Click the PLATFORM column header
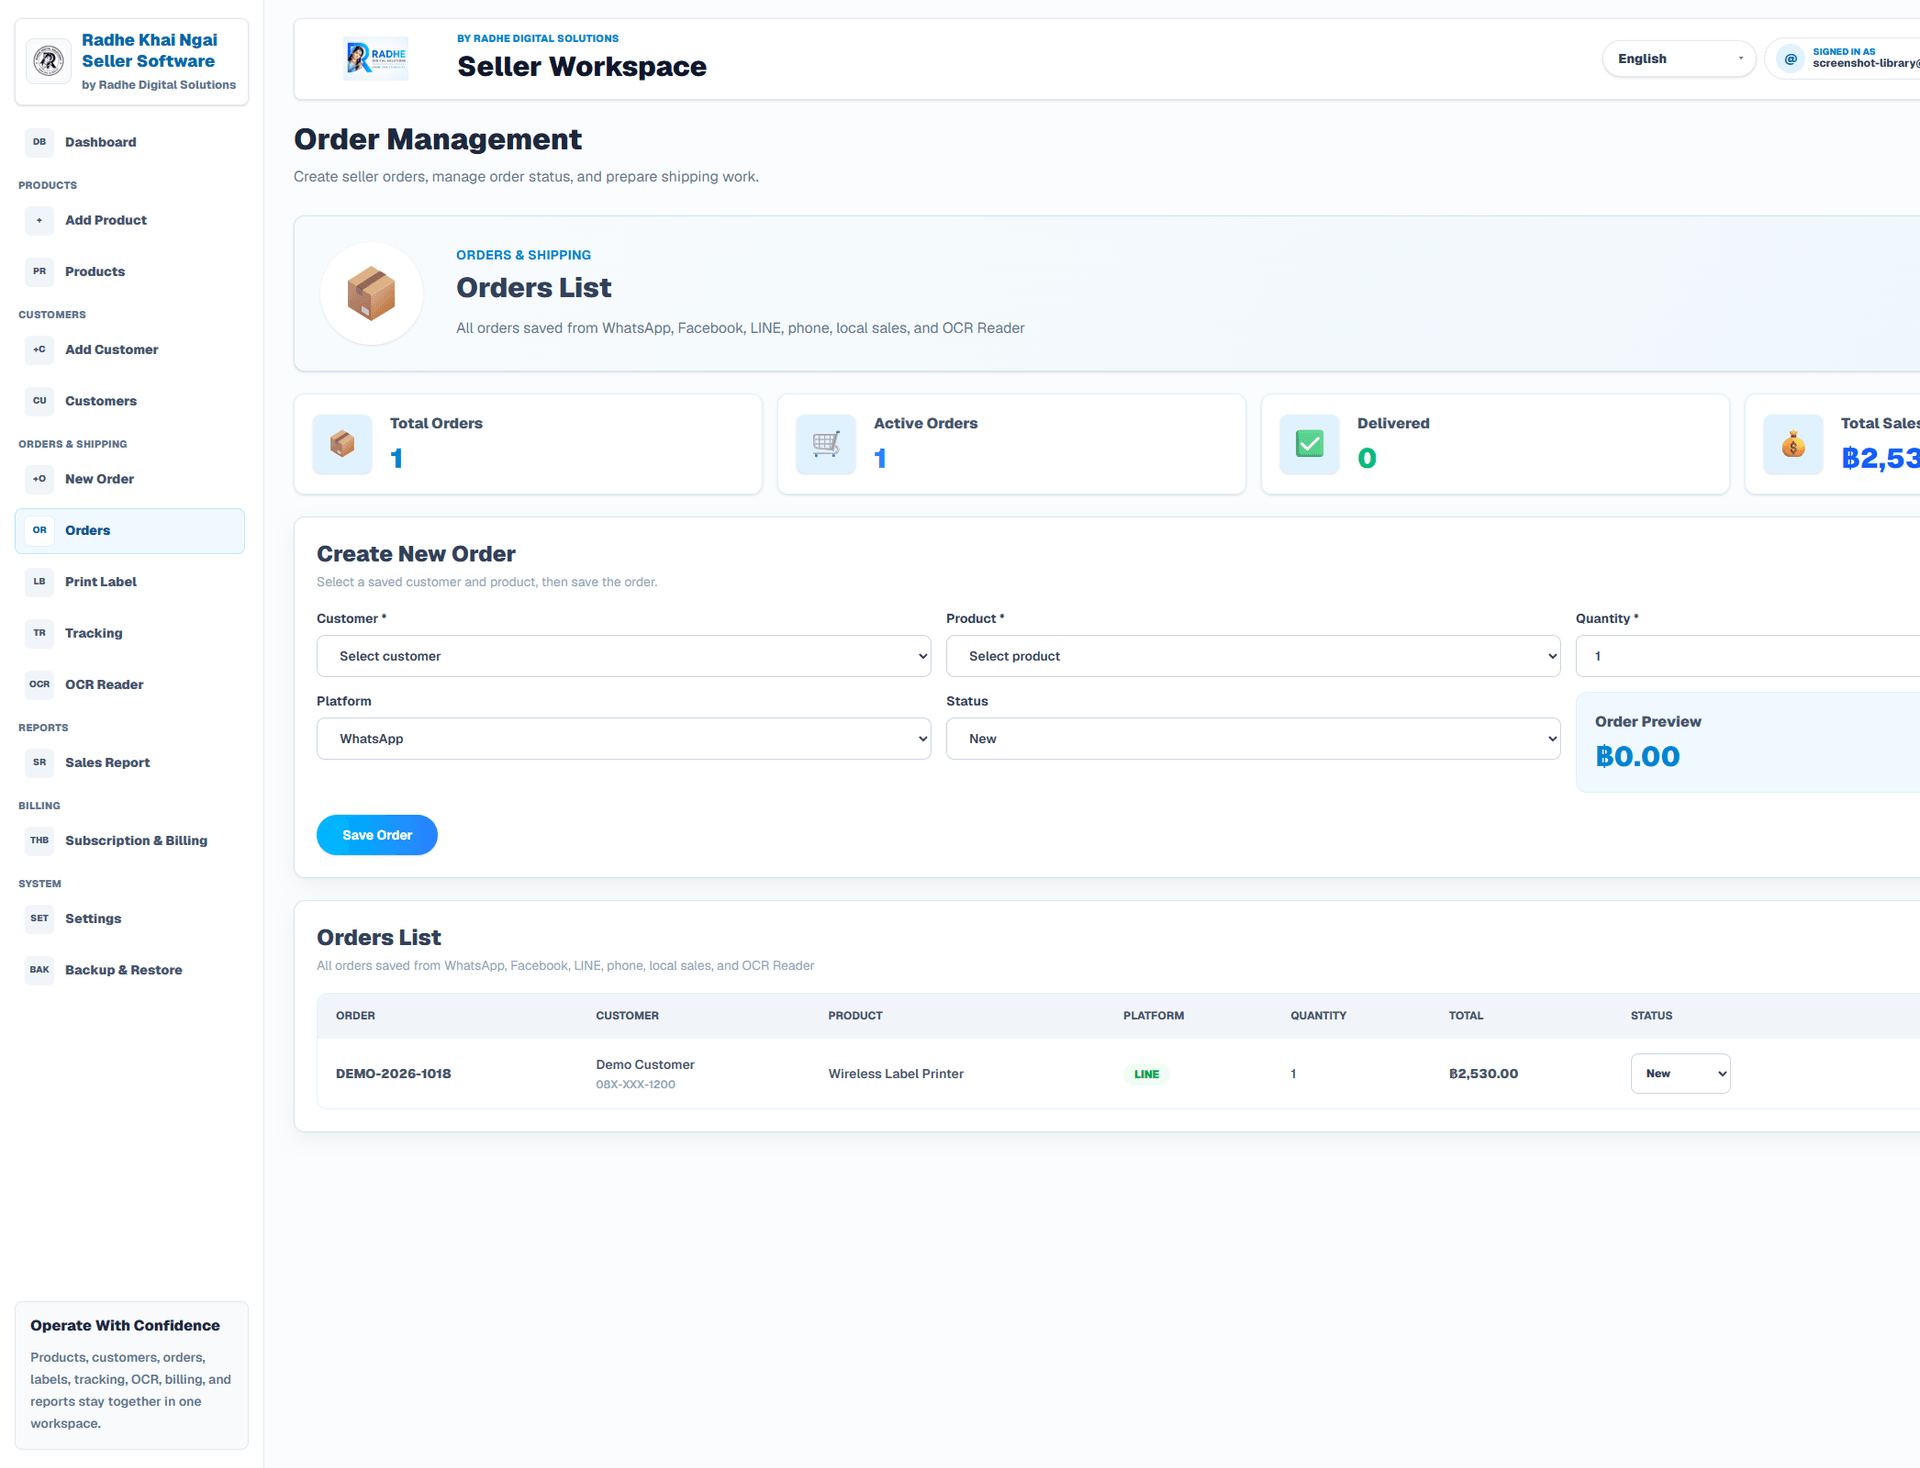 click(1153, 1015)
